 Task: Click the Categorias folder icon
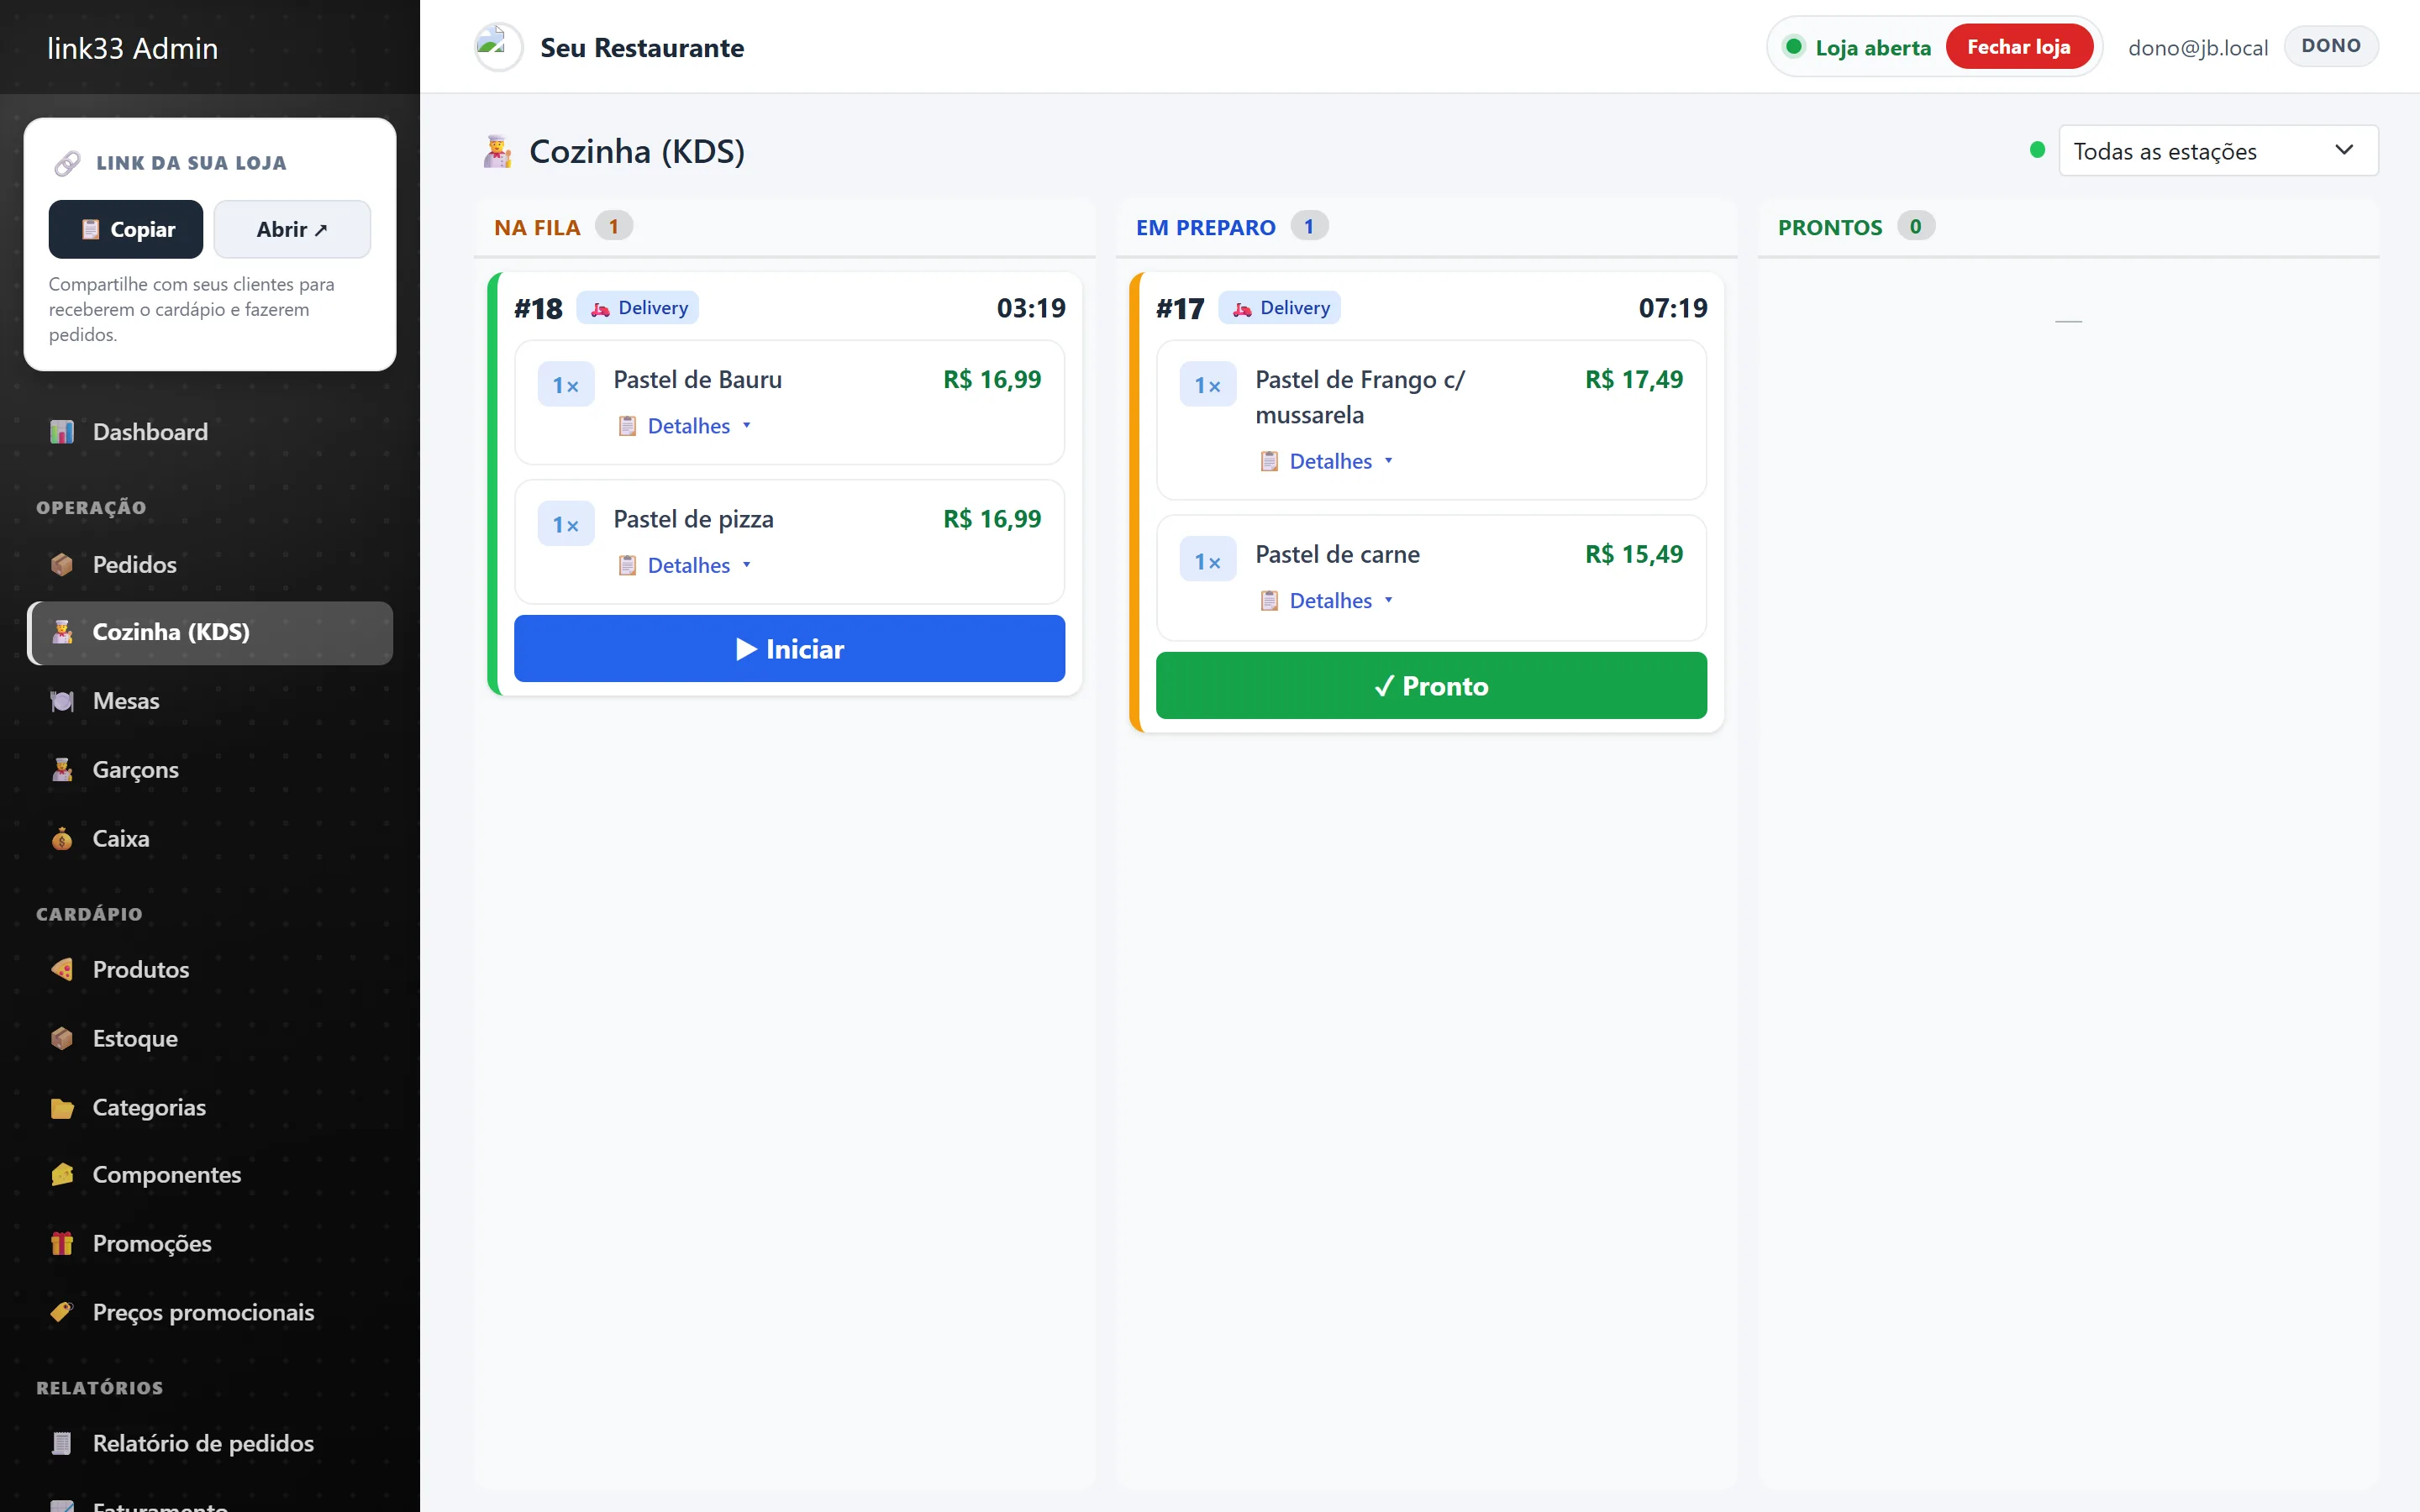[x=62, y=1107]
